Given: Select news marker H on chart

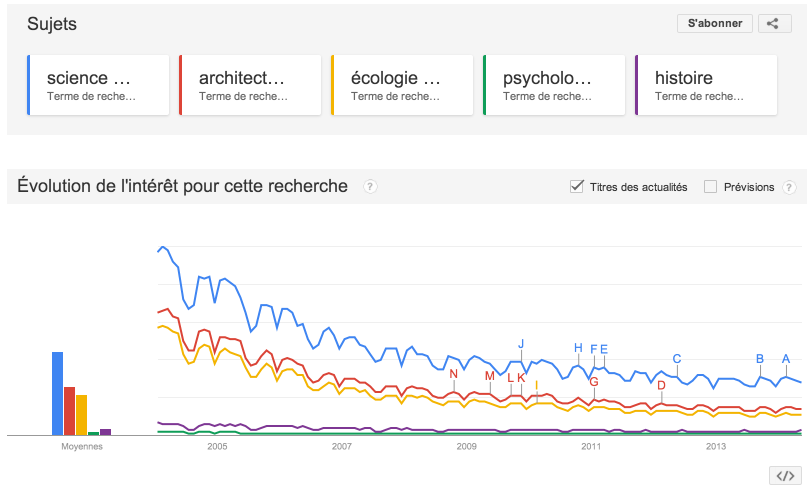Looking at the screenshot, I should (x=578, y=348).
